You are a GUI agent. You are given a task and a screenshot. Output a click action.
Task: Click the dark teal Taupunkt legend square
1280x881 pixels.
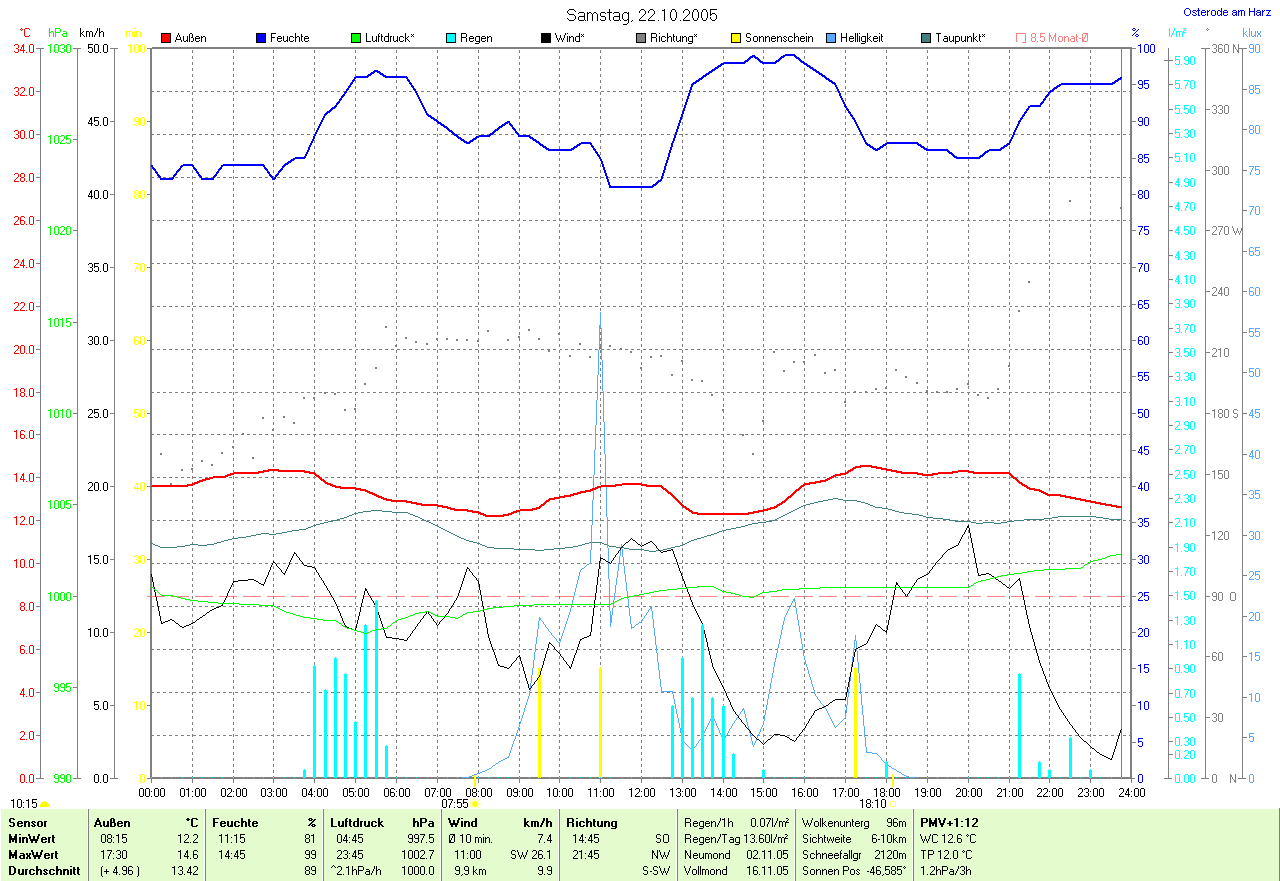[x=926, y=38]
